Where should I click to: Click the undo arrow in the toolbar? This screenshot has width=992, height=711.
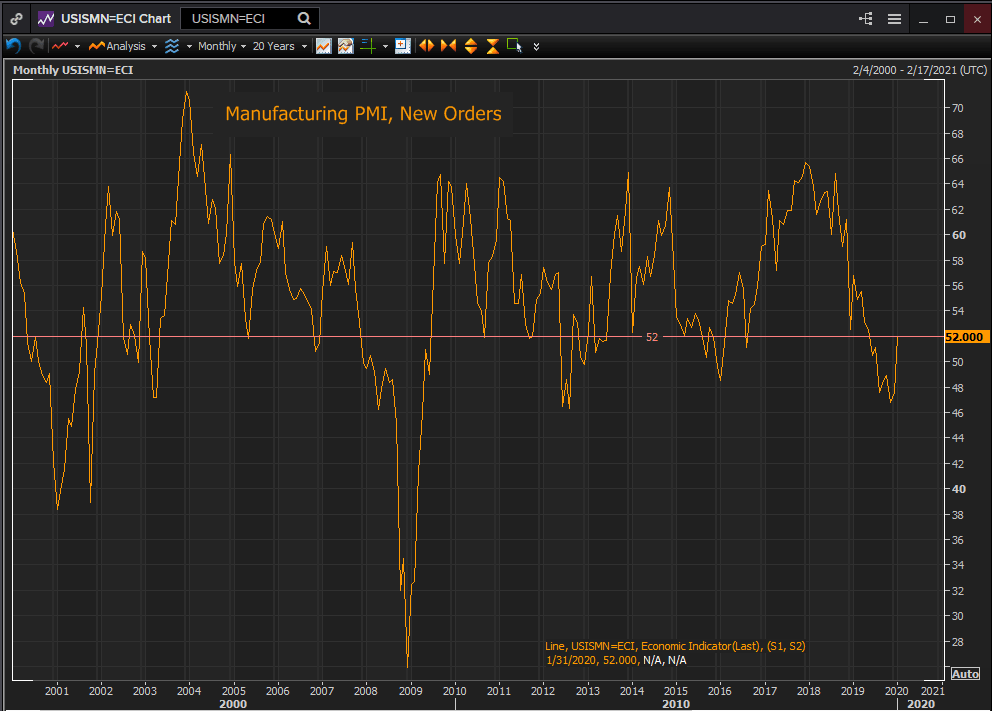click(x=13, y=46)
